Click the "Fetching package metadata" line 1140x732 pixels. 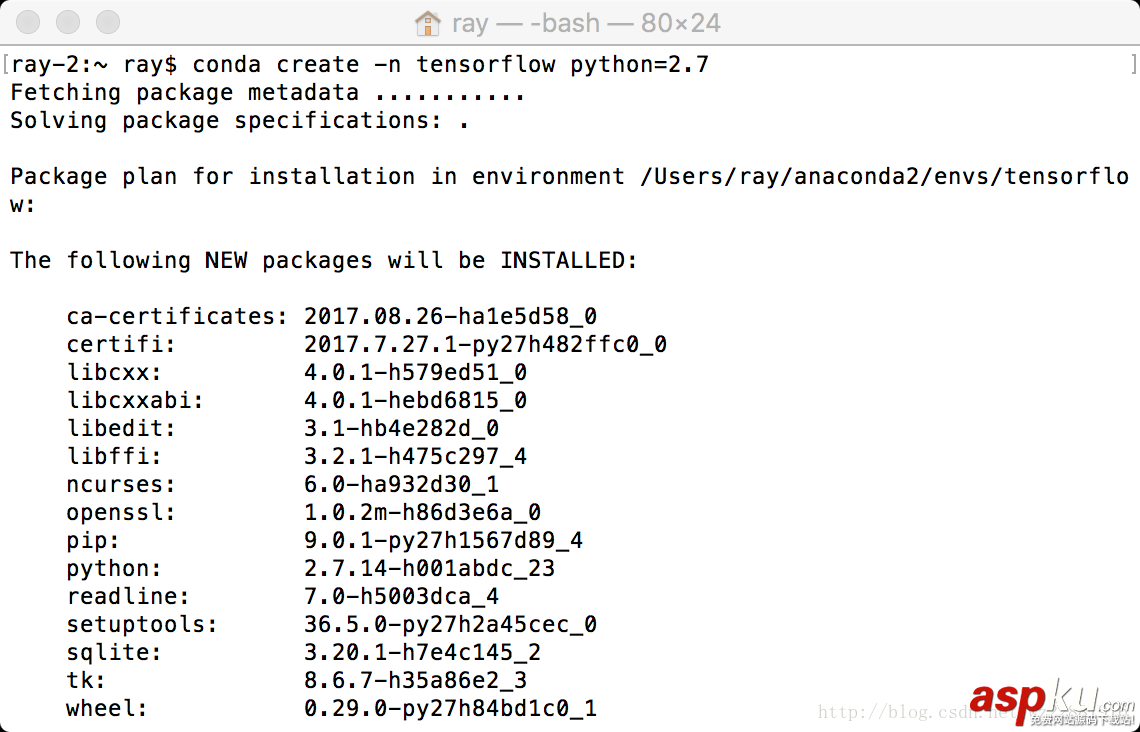(268, 93)
